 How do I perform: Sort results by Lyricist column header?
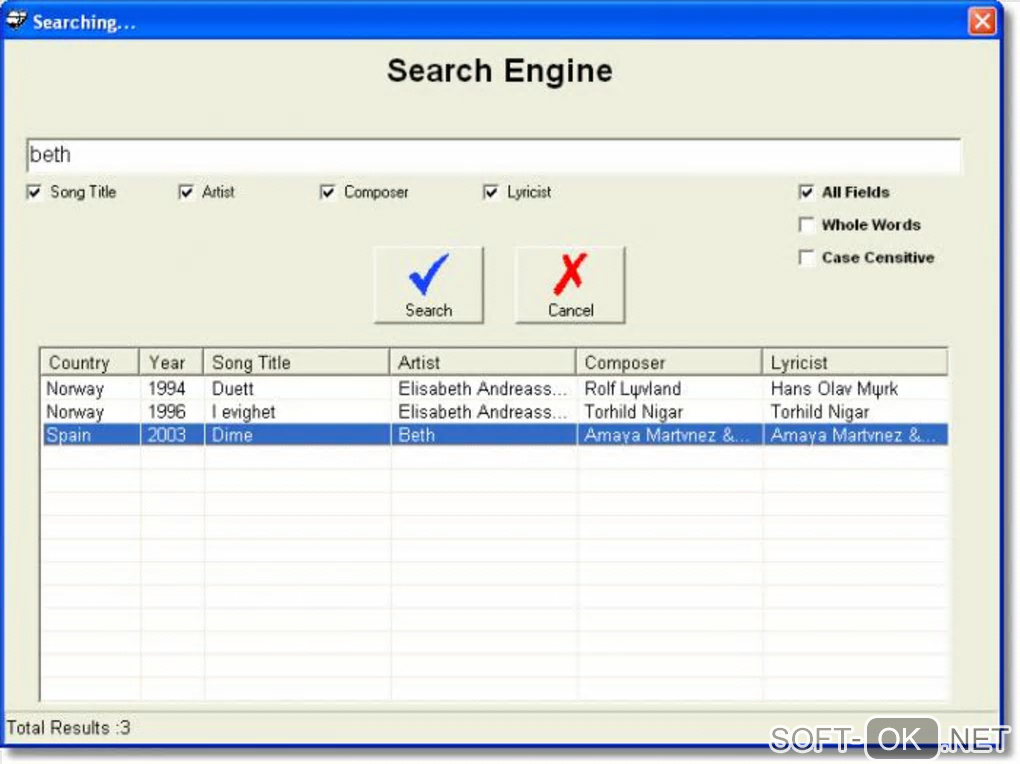(855, 362)
